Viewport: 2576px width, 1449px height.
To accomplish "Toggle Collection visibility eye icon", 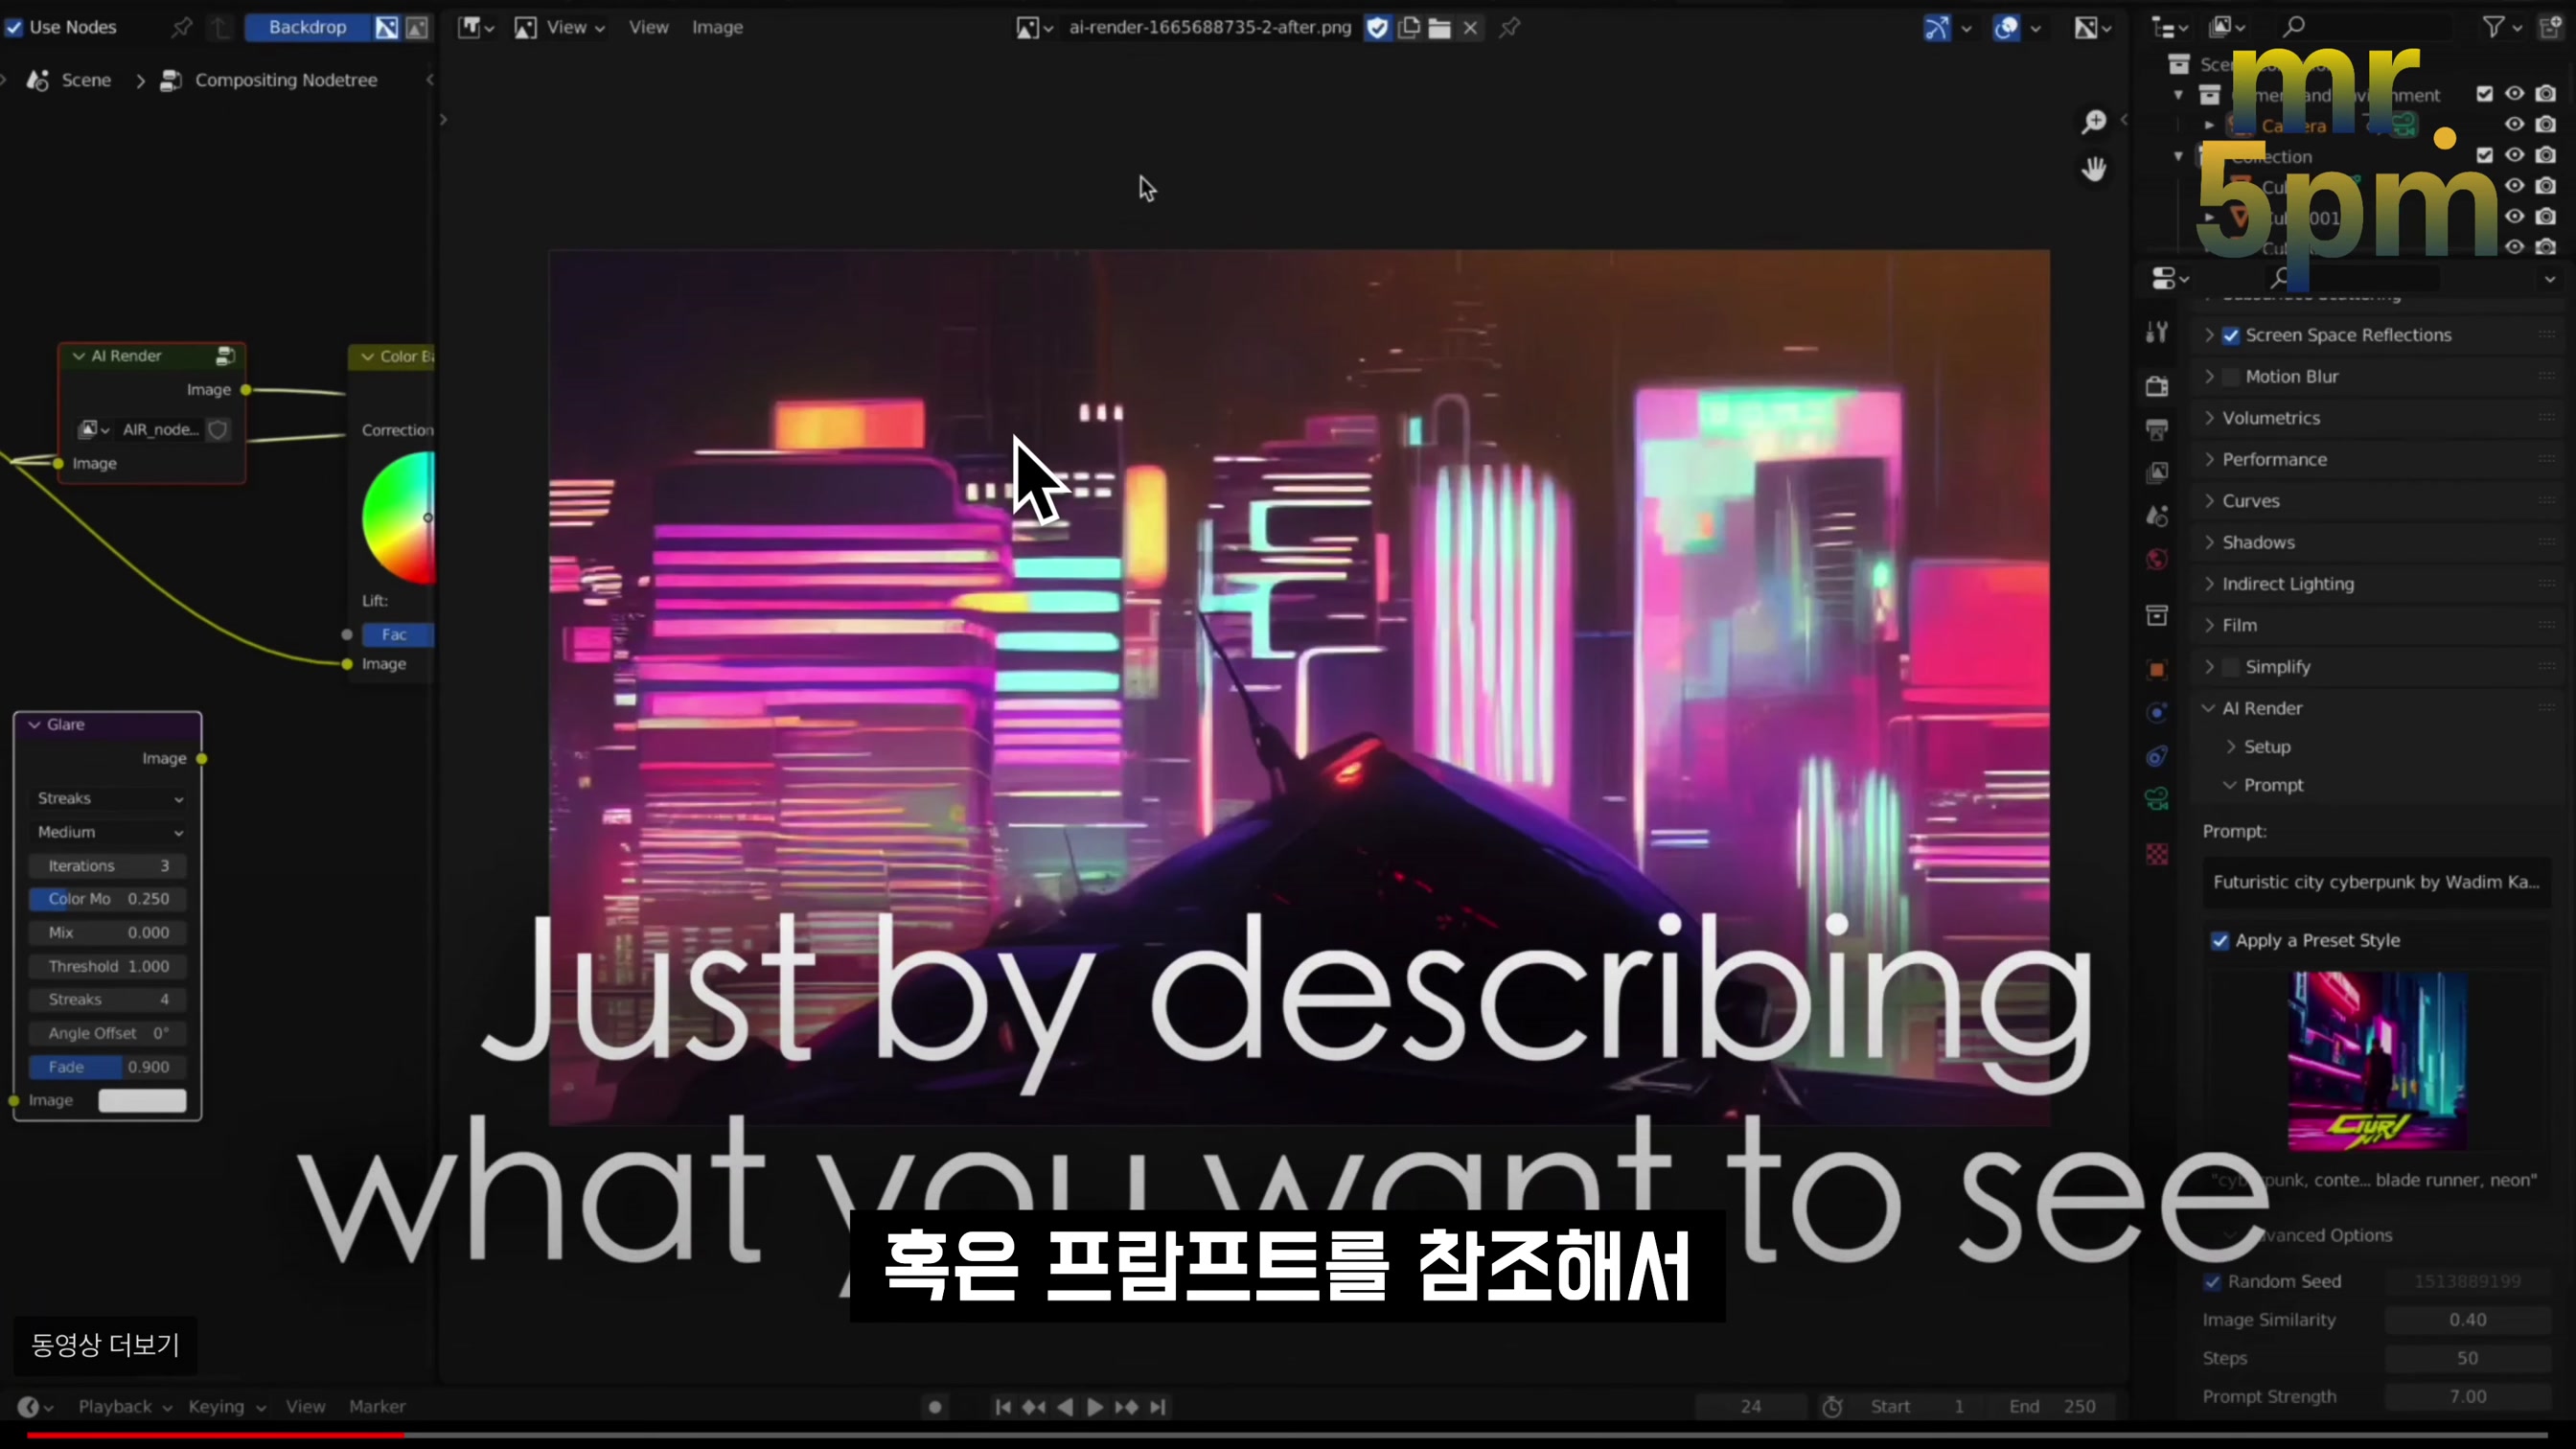I will point(2514,155).
